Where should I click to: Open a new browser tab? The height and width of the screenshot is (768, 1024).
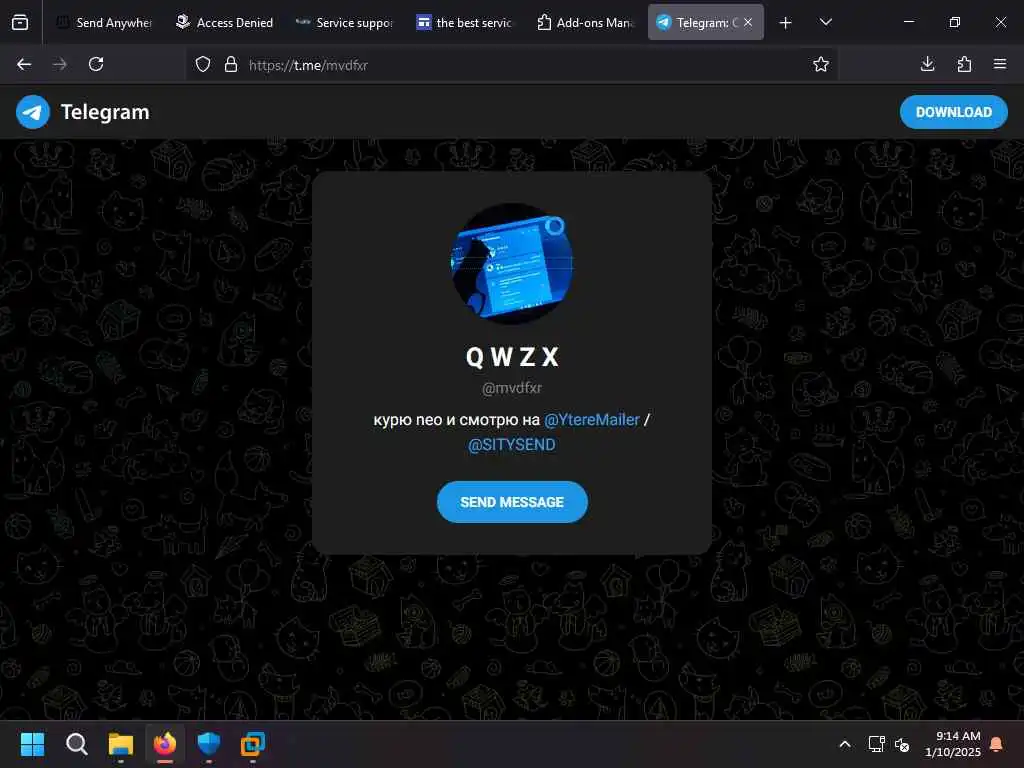click(x=786, y=23)
